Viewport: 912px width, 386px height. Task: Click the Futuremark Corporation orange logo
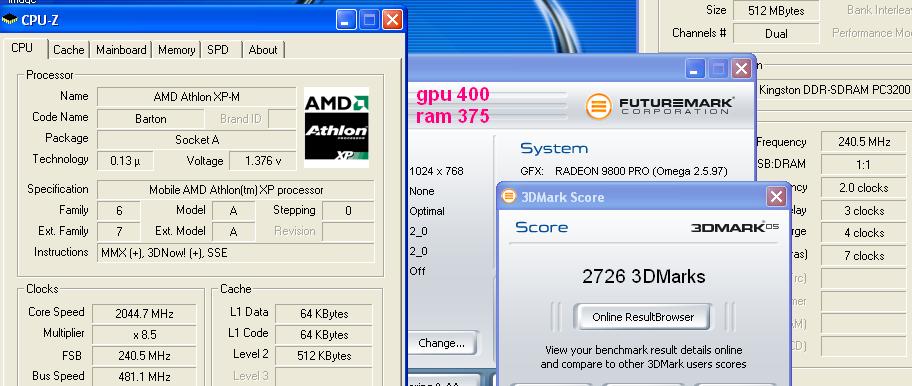pos(598,106)
